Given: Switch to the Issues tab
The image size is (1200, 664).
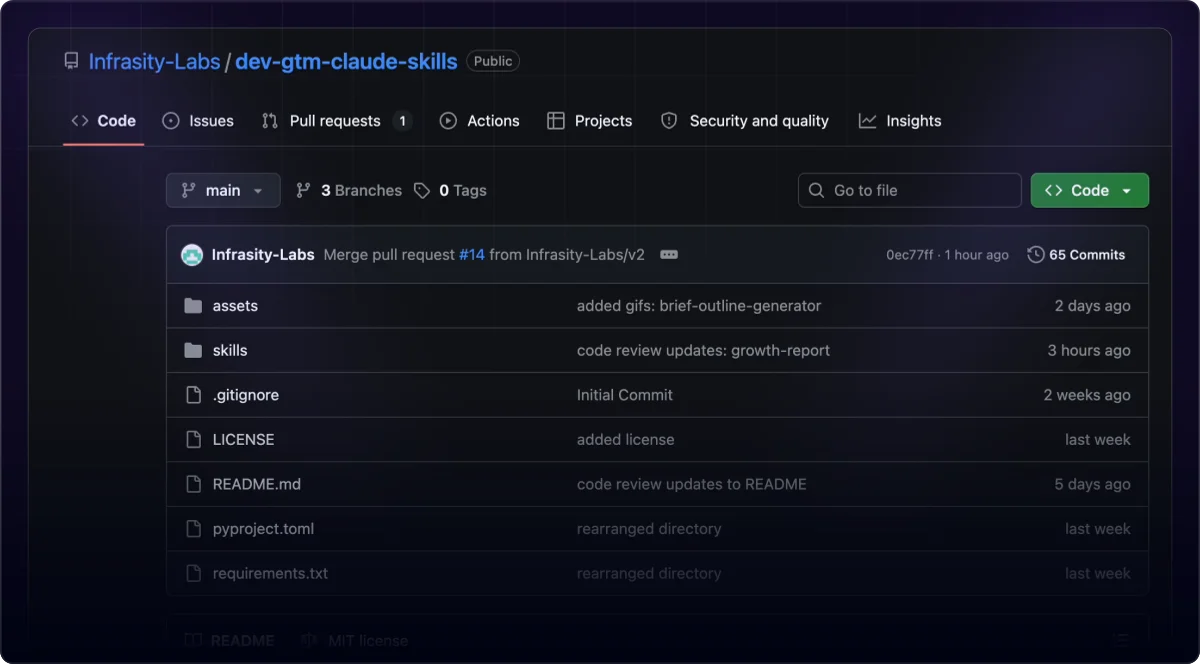Looking at the screenshot, I should (x=198, y=121).
